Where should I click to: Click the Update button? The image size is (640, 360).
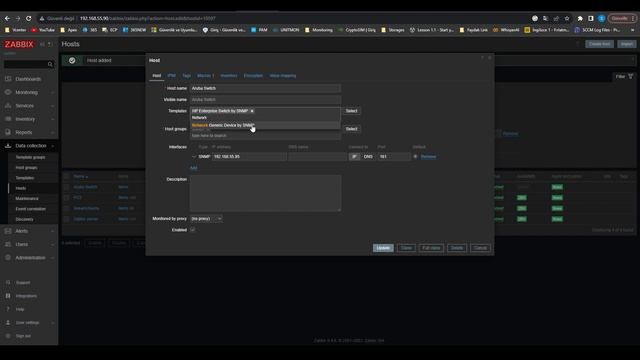click(383, 248)
